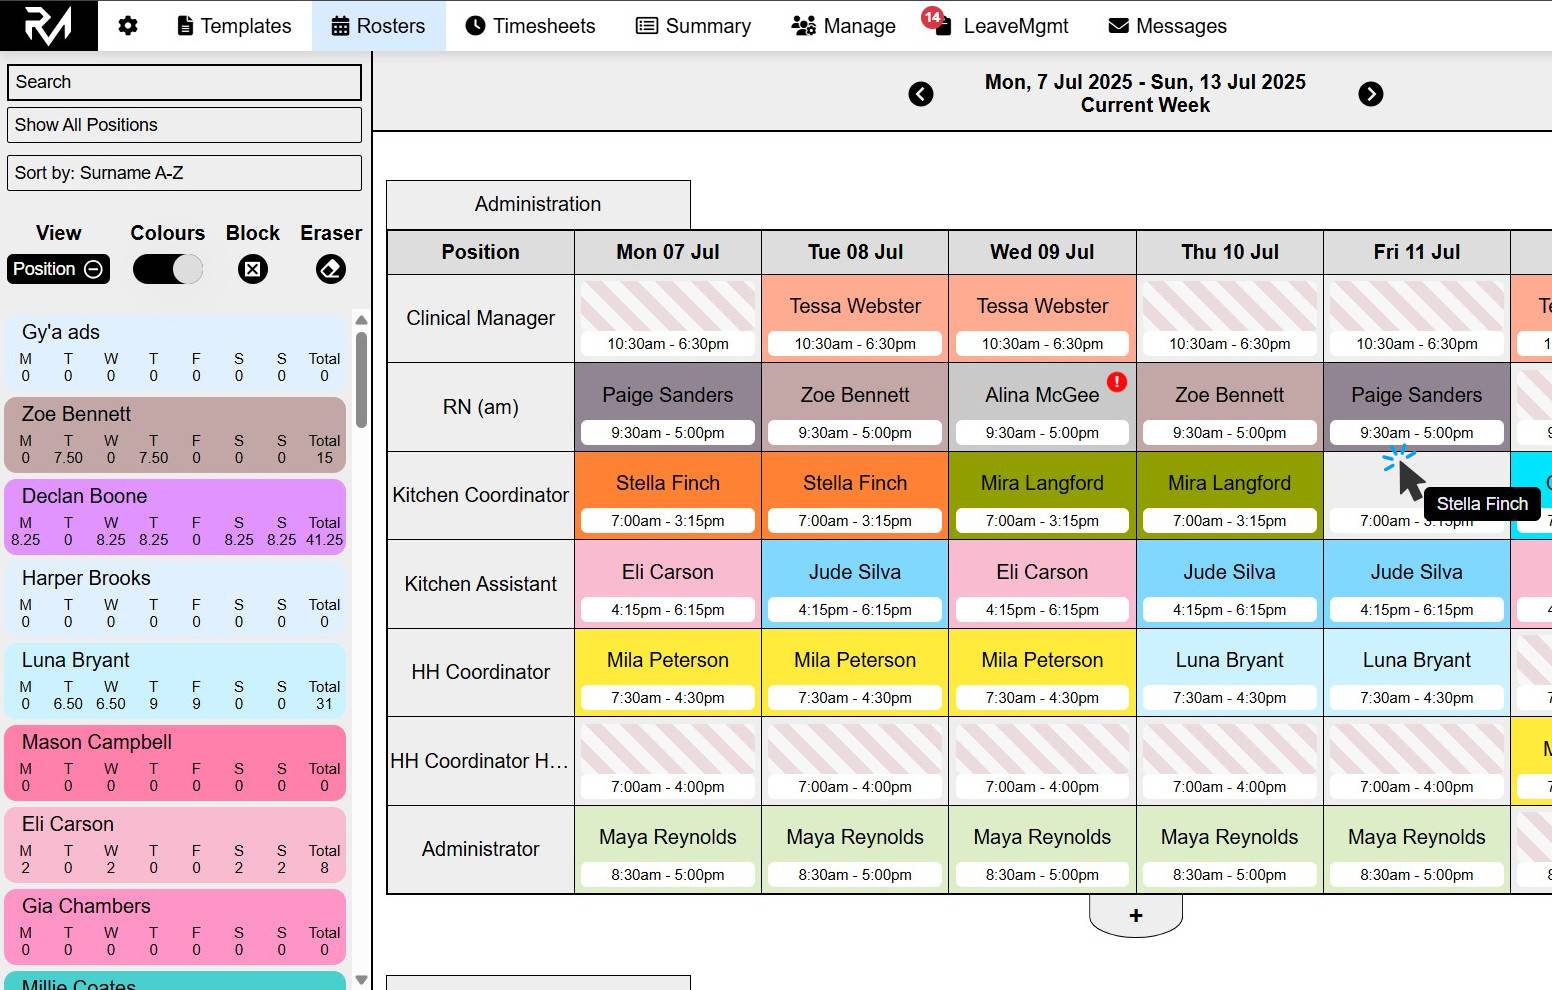Click the RM logo
The height and width of the screenshot is (990, 1552).
tap(47, 25)
